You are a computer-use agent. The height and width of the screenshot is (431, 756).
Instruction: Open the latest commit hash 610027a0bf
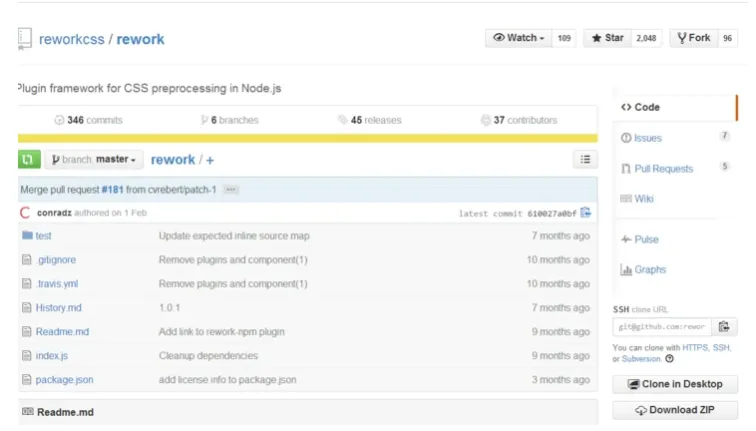(x=552, y=214)
